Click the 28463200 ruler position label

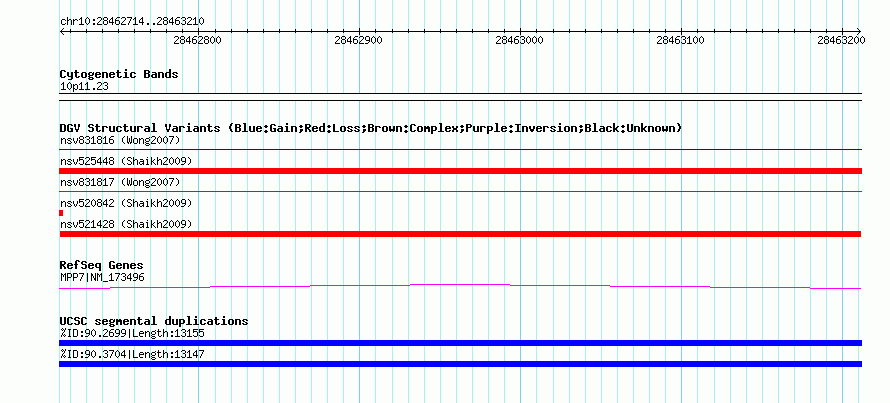[x=841, y=40]
